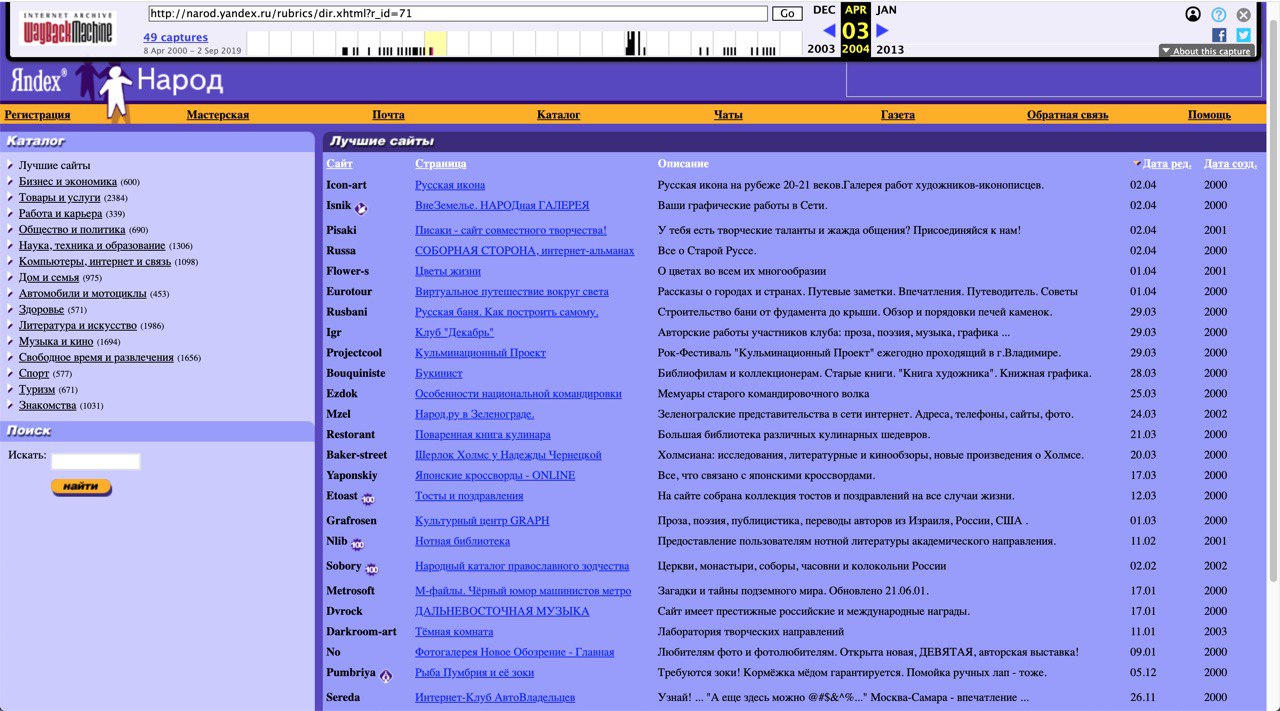
Task: Open Компьютеры, интернет и связь category
Action: point(95,262)
